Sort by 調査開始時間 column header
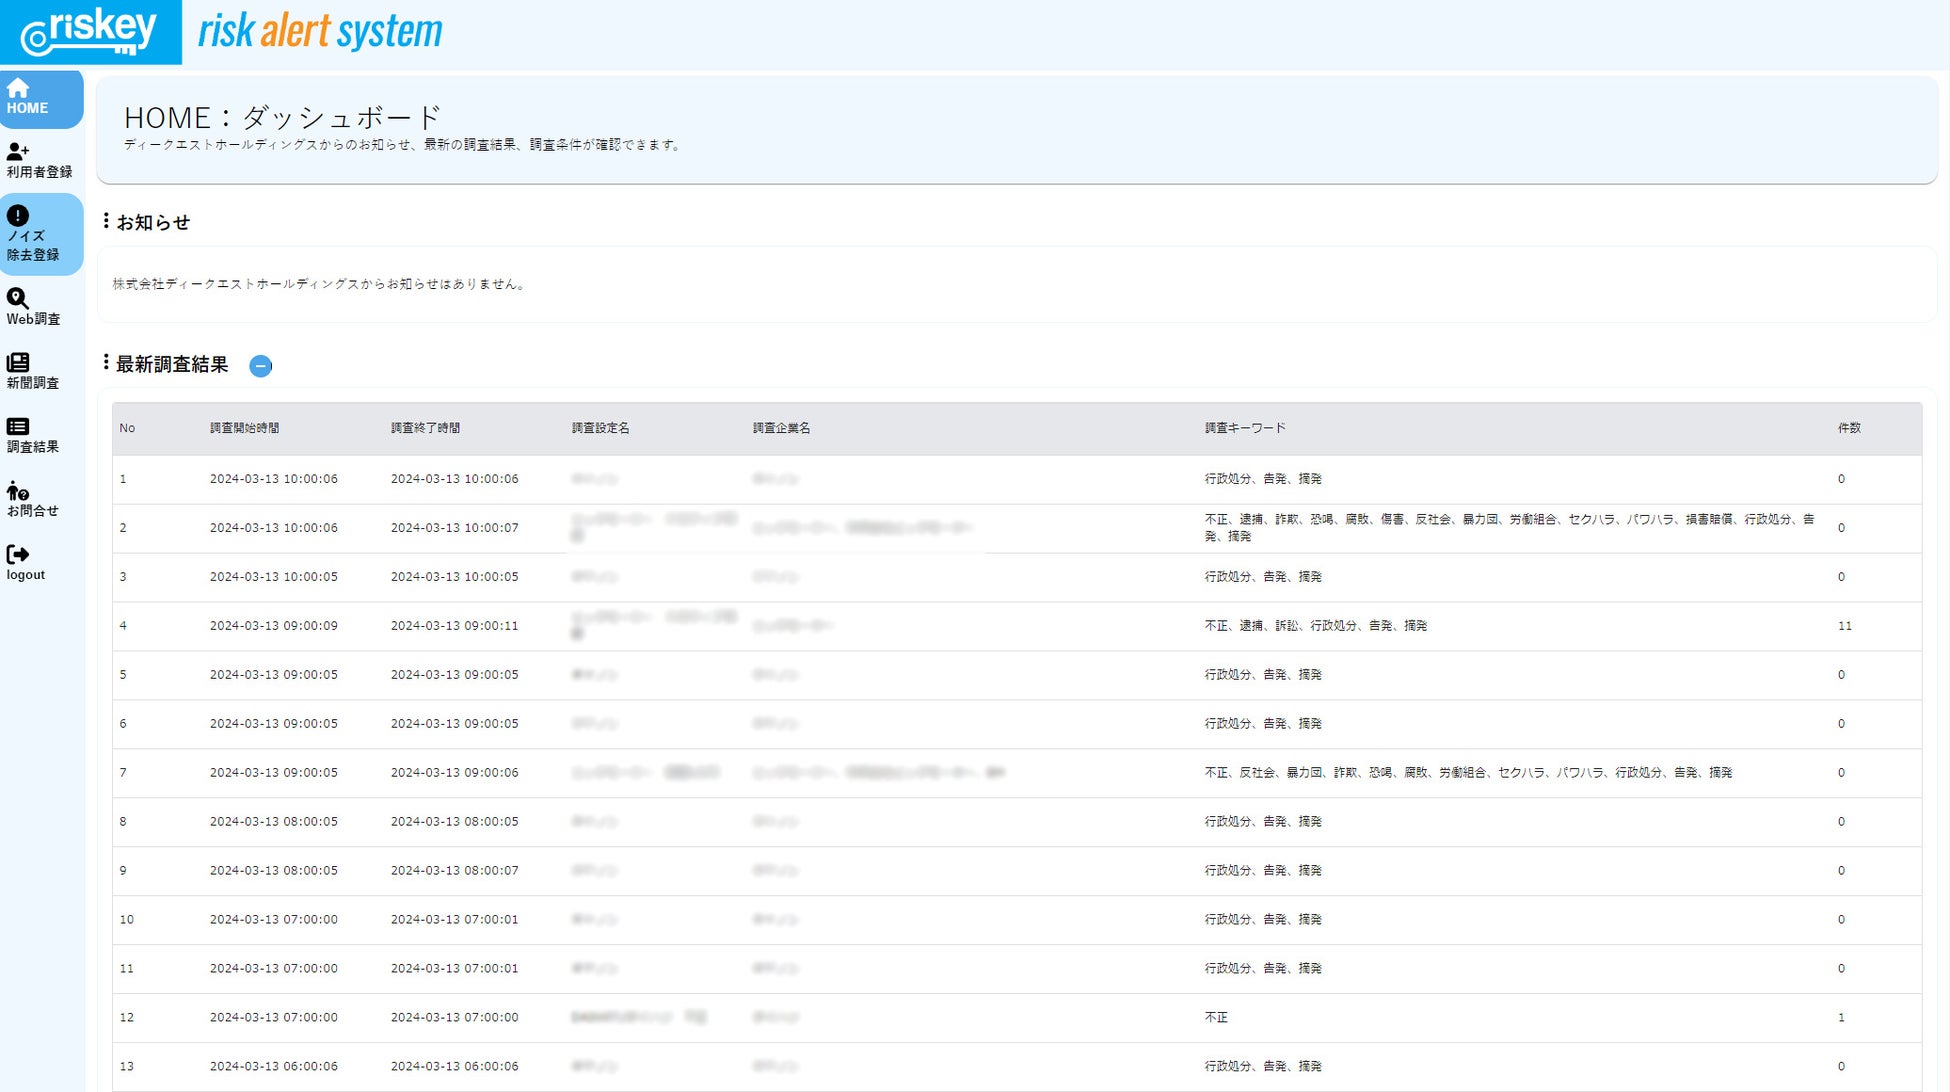 pos(244,428)
